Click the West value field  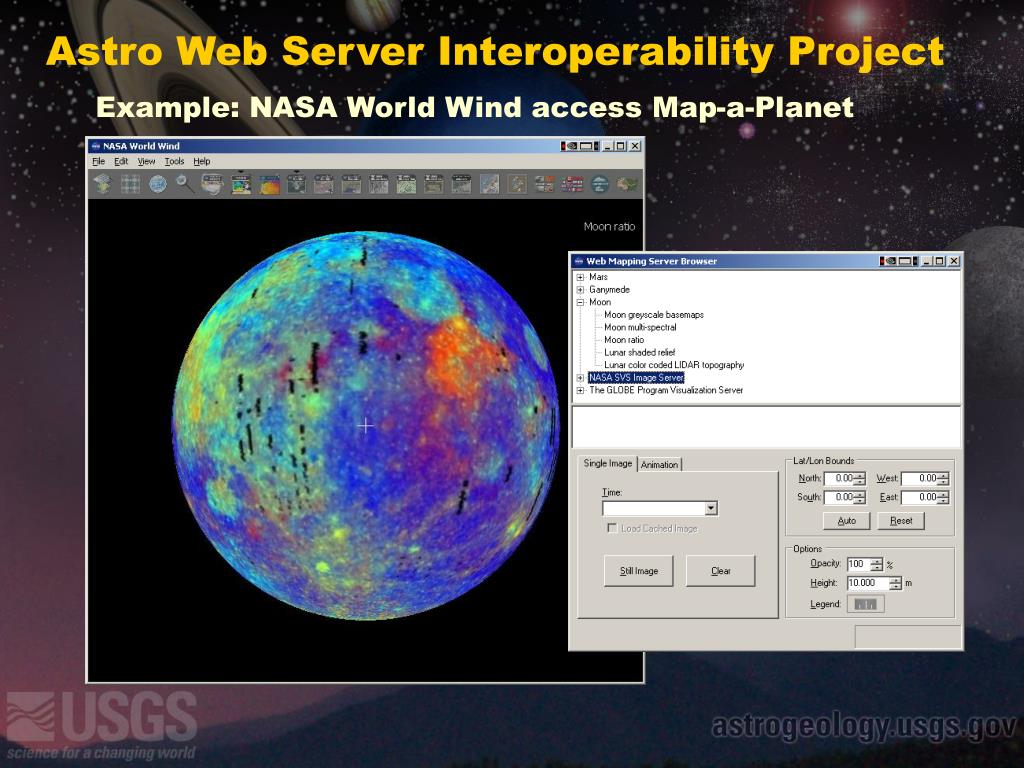[920, 479]
